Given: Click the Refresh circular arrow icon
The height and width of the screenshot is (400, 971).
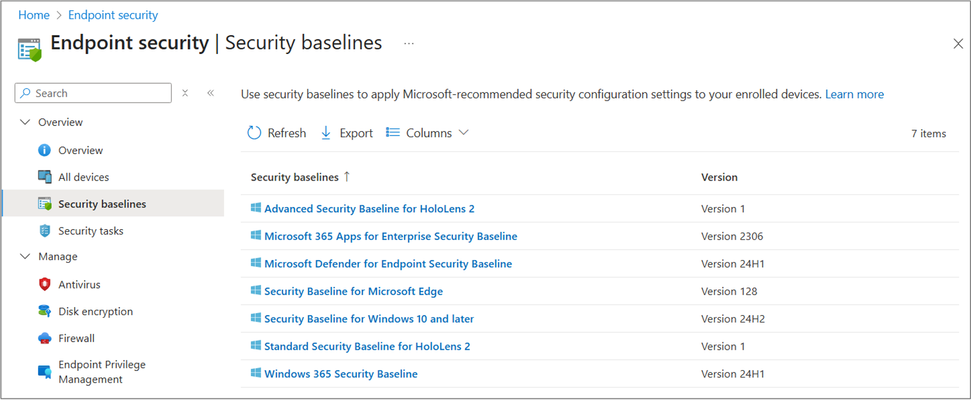Looking at the screenshot, I should pyautogui.click(x=254, y=133).
